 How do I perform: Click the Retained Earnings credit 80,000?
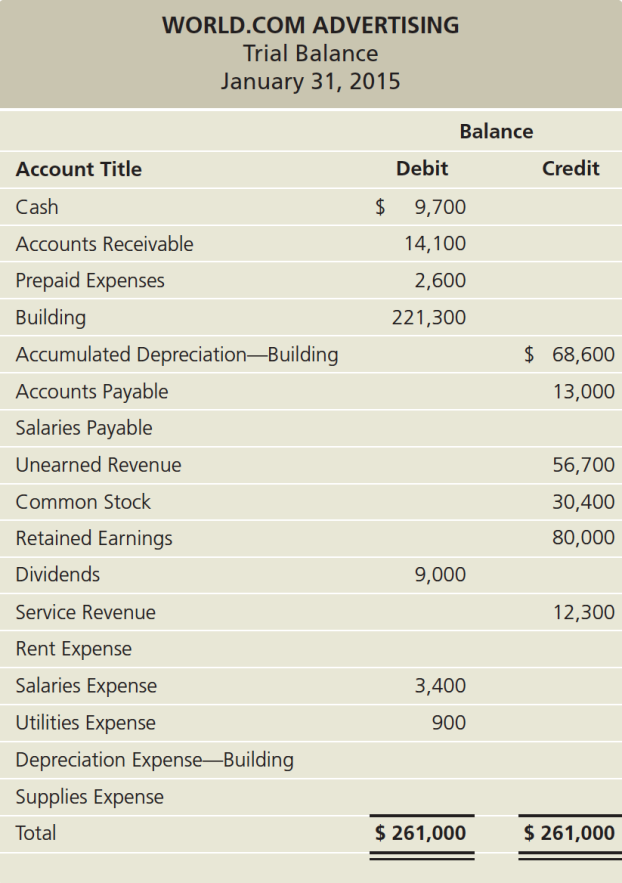coord(583,538)
